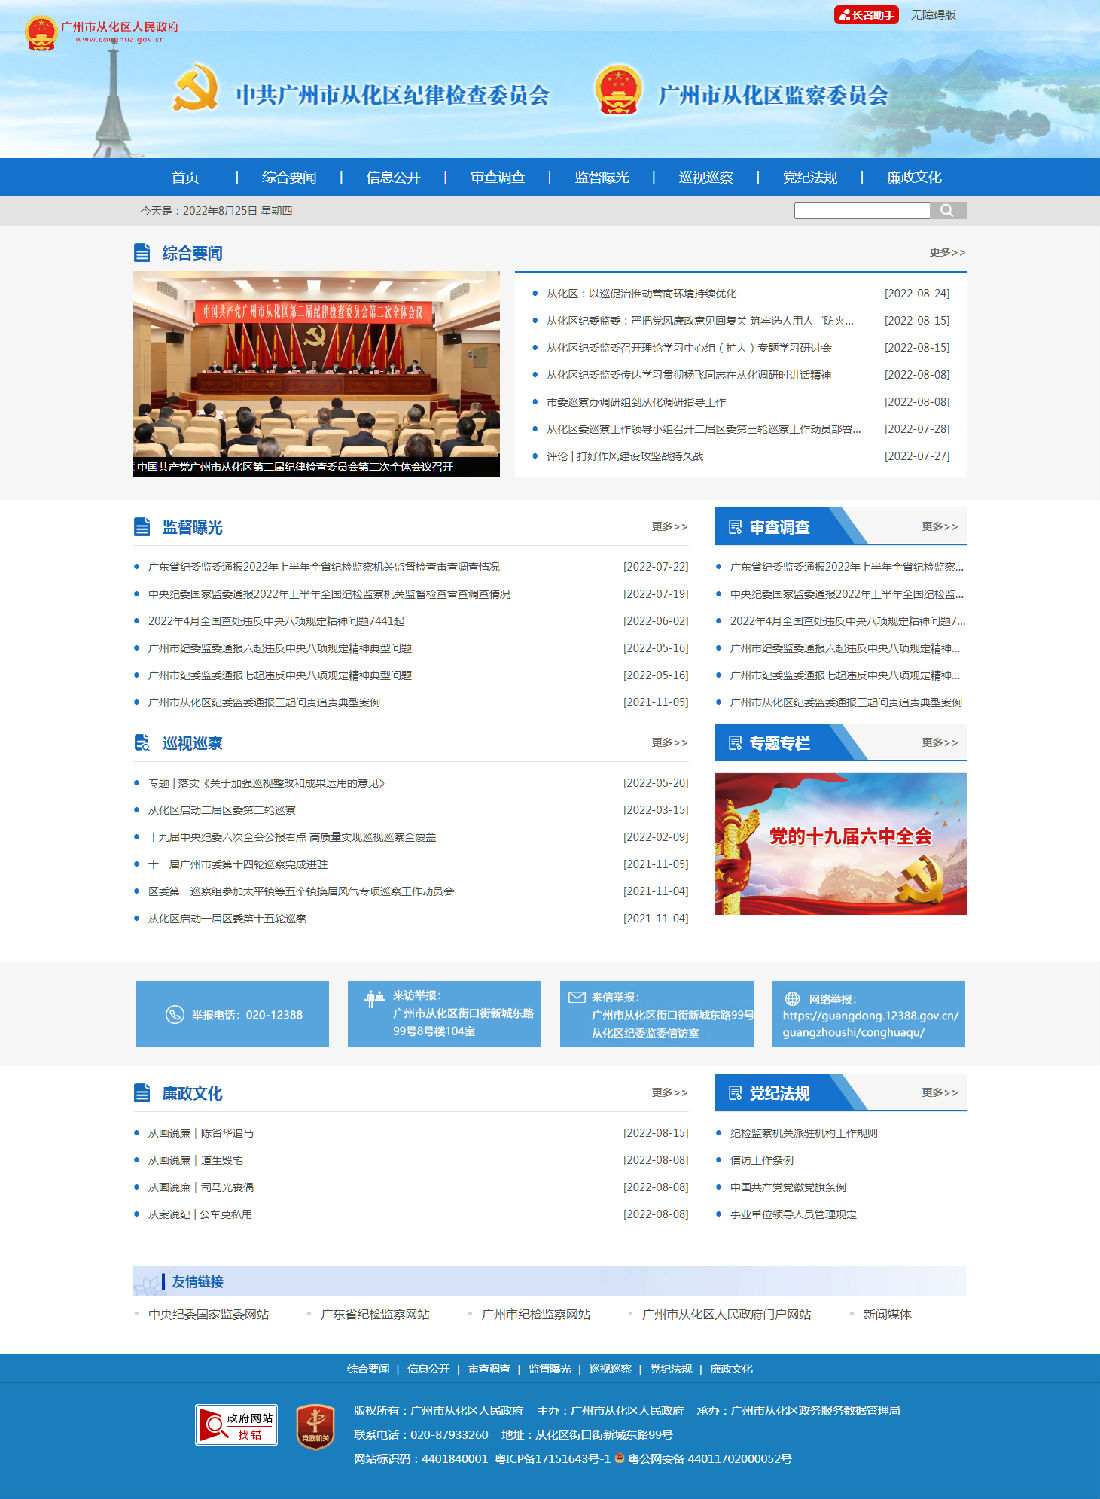The image size is (1100, 1499).
Task: Click the envelope icon for 来信举报
Action: [576, 997]
